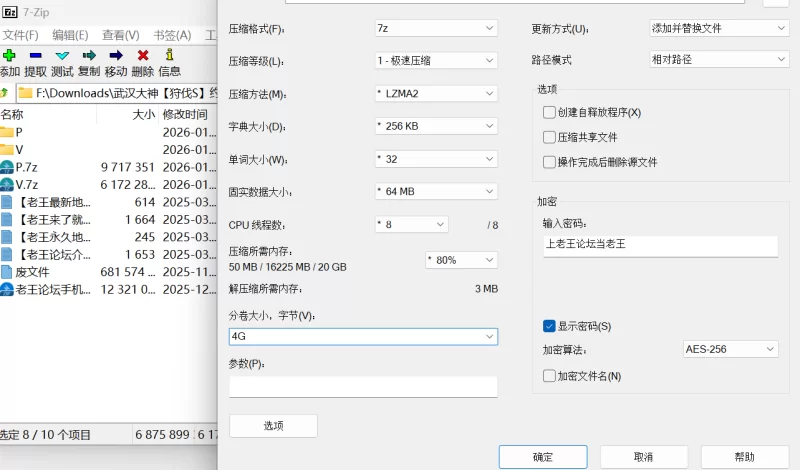This screenshot has width=800, height=470.
Task: Click the Info (信息) toolbar icon
Action: pos(169,55)
